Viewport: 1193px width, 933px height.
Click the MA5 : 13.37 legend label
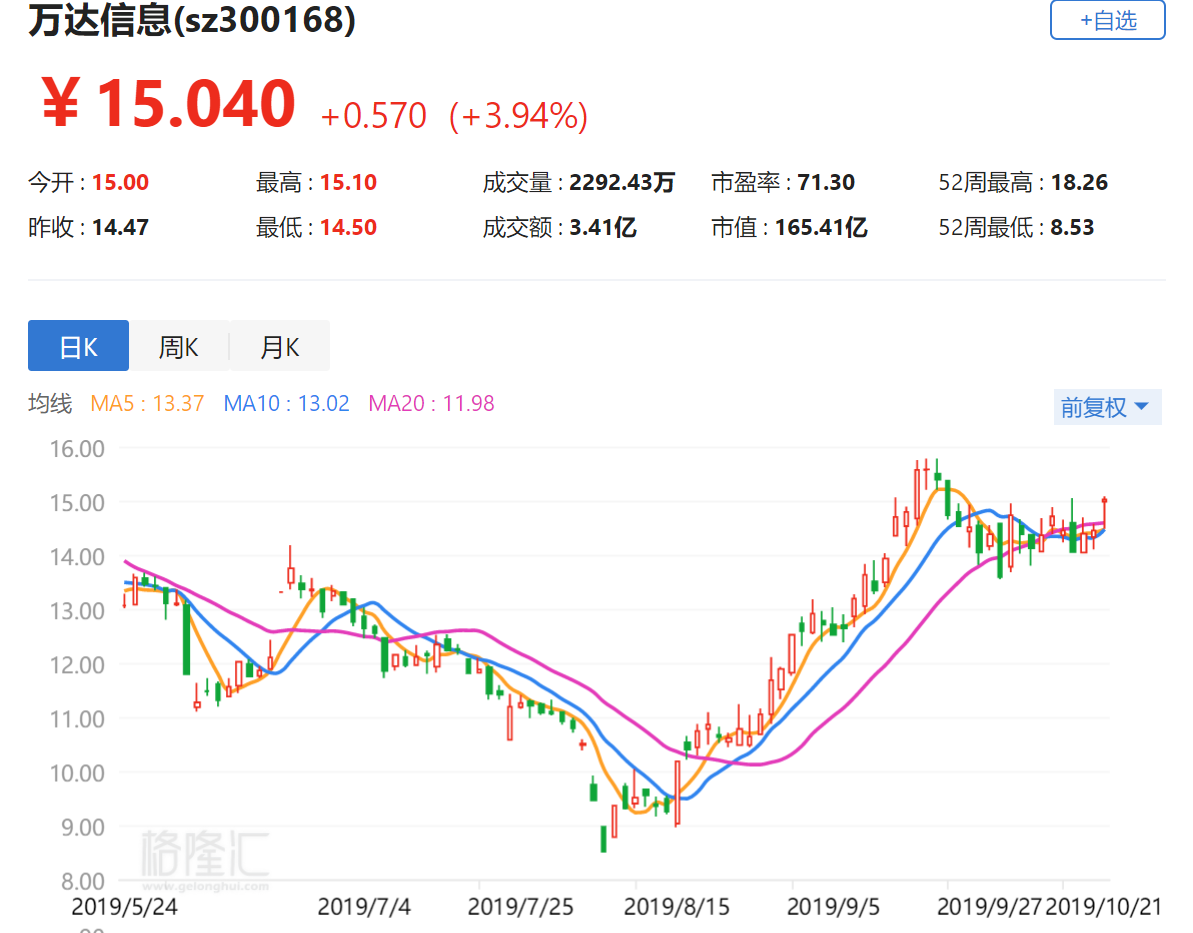[x=147, y=403]
